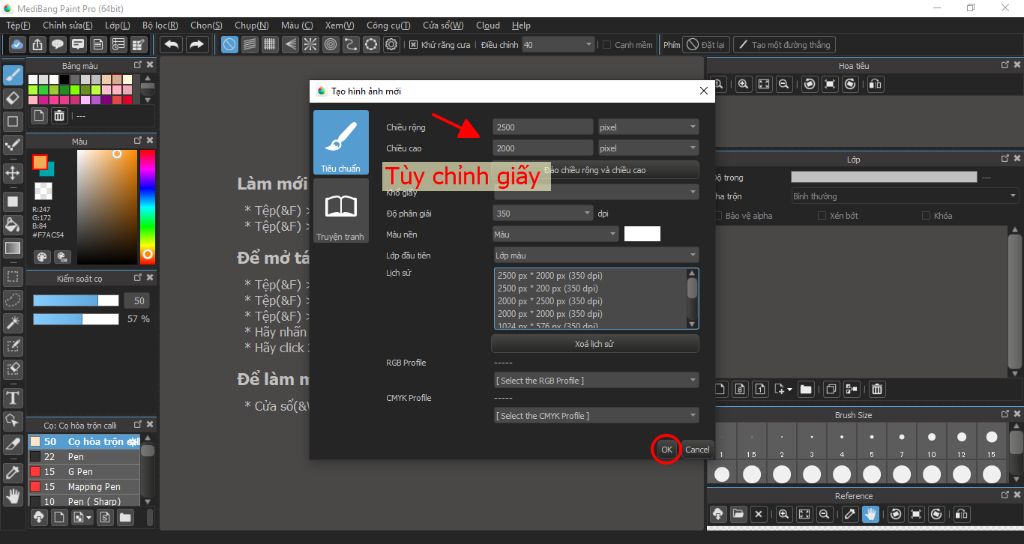The width and height of the screenshot is (1024, 544).
Task: Open folder icon in Reference panel
Action: 738,515
